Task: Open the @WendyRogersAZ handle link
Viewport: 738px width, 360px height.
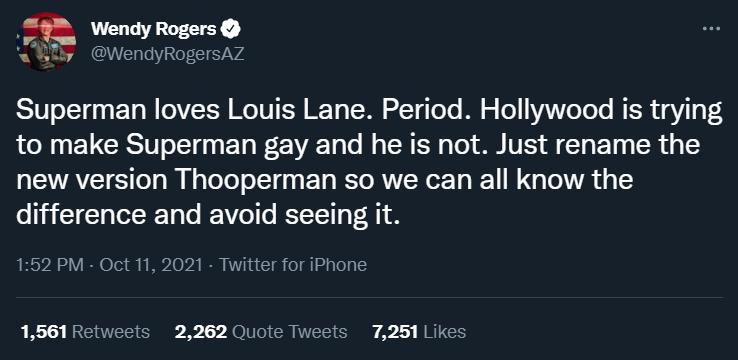Action: click(167, 54)
